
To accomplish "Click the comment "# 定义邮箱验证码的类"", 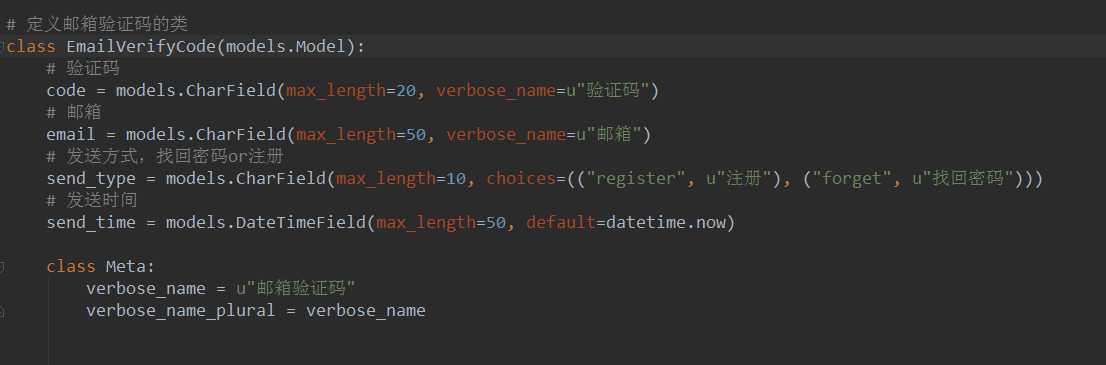I will (x=97, y=25).
